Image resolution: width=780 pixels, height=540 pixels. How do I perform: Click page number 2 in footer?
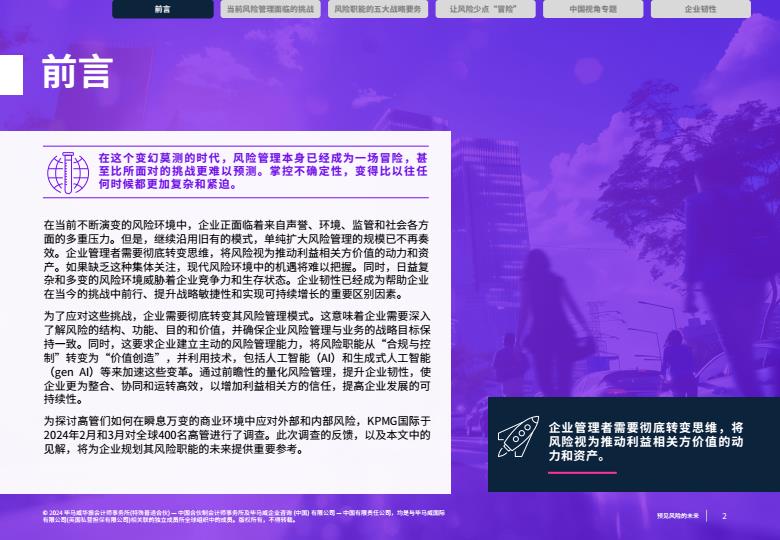[x=724, y=516]
